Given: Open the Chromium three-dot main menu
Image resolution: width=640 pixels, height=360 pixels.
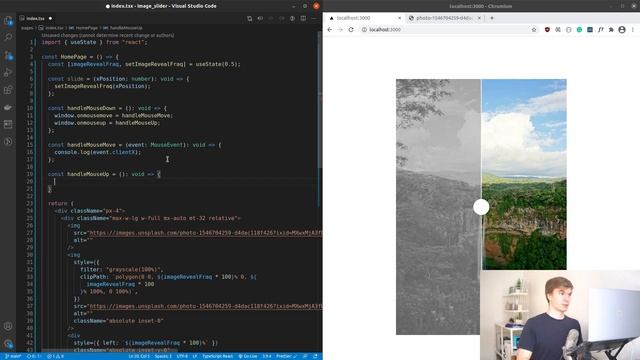Looking at the screenshot, I should pos(633,29).
